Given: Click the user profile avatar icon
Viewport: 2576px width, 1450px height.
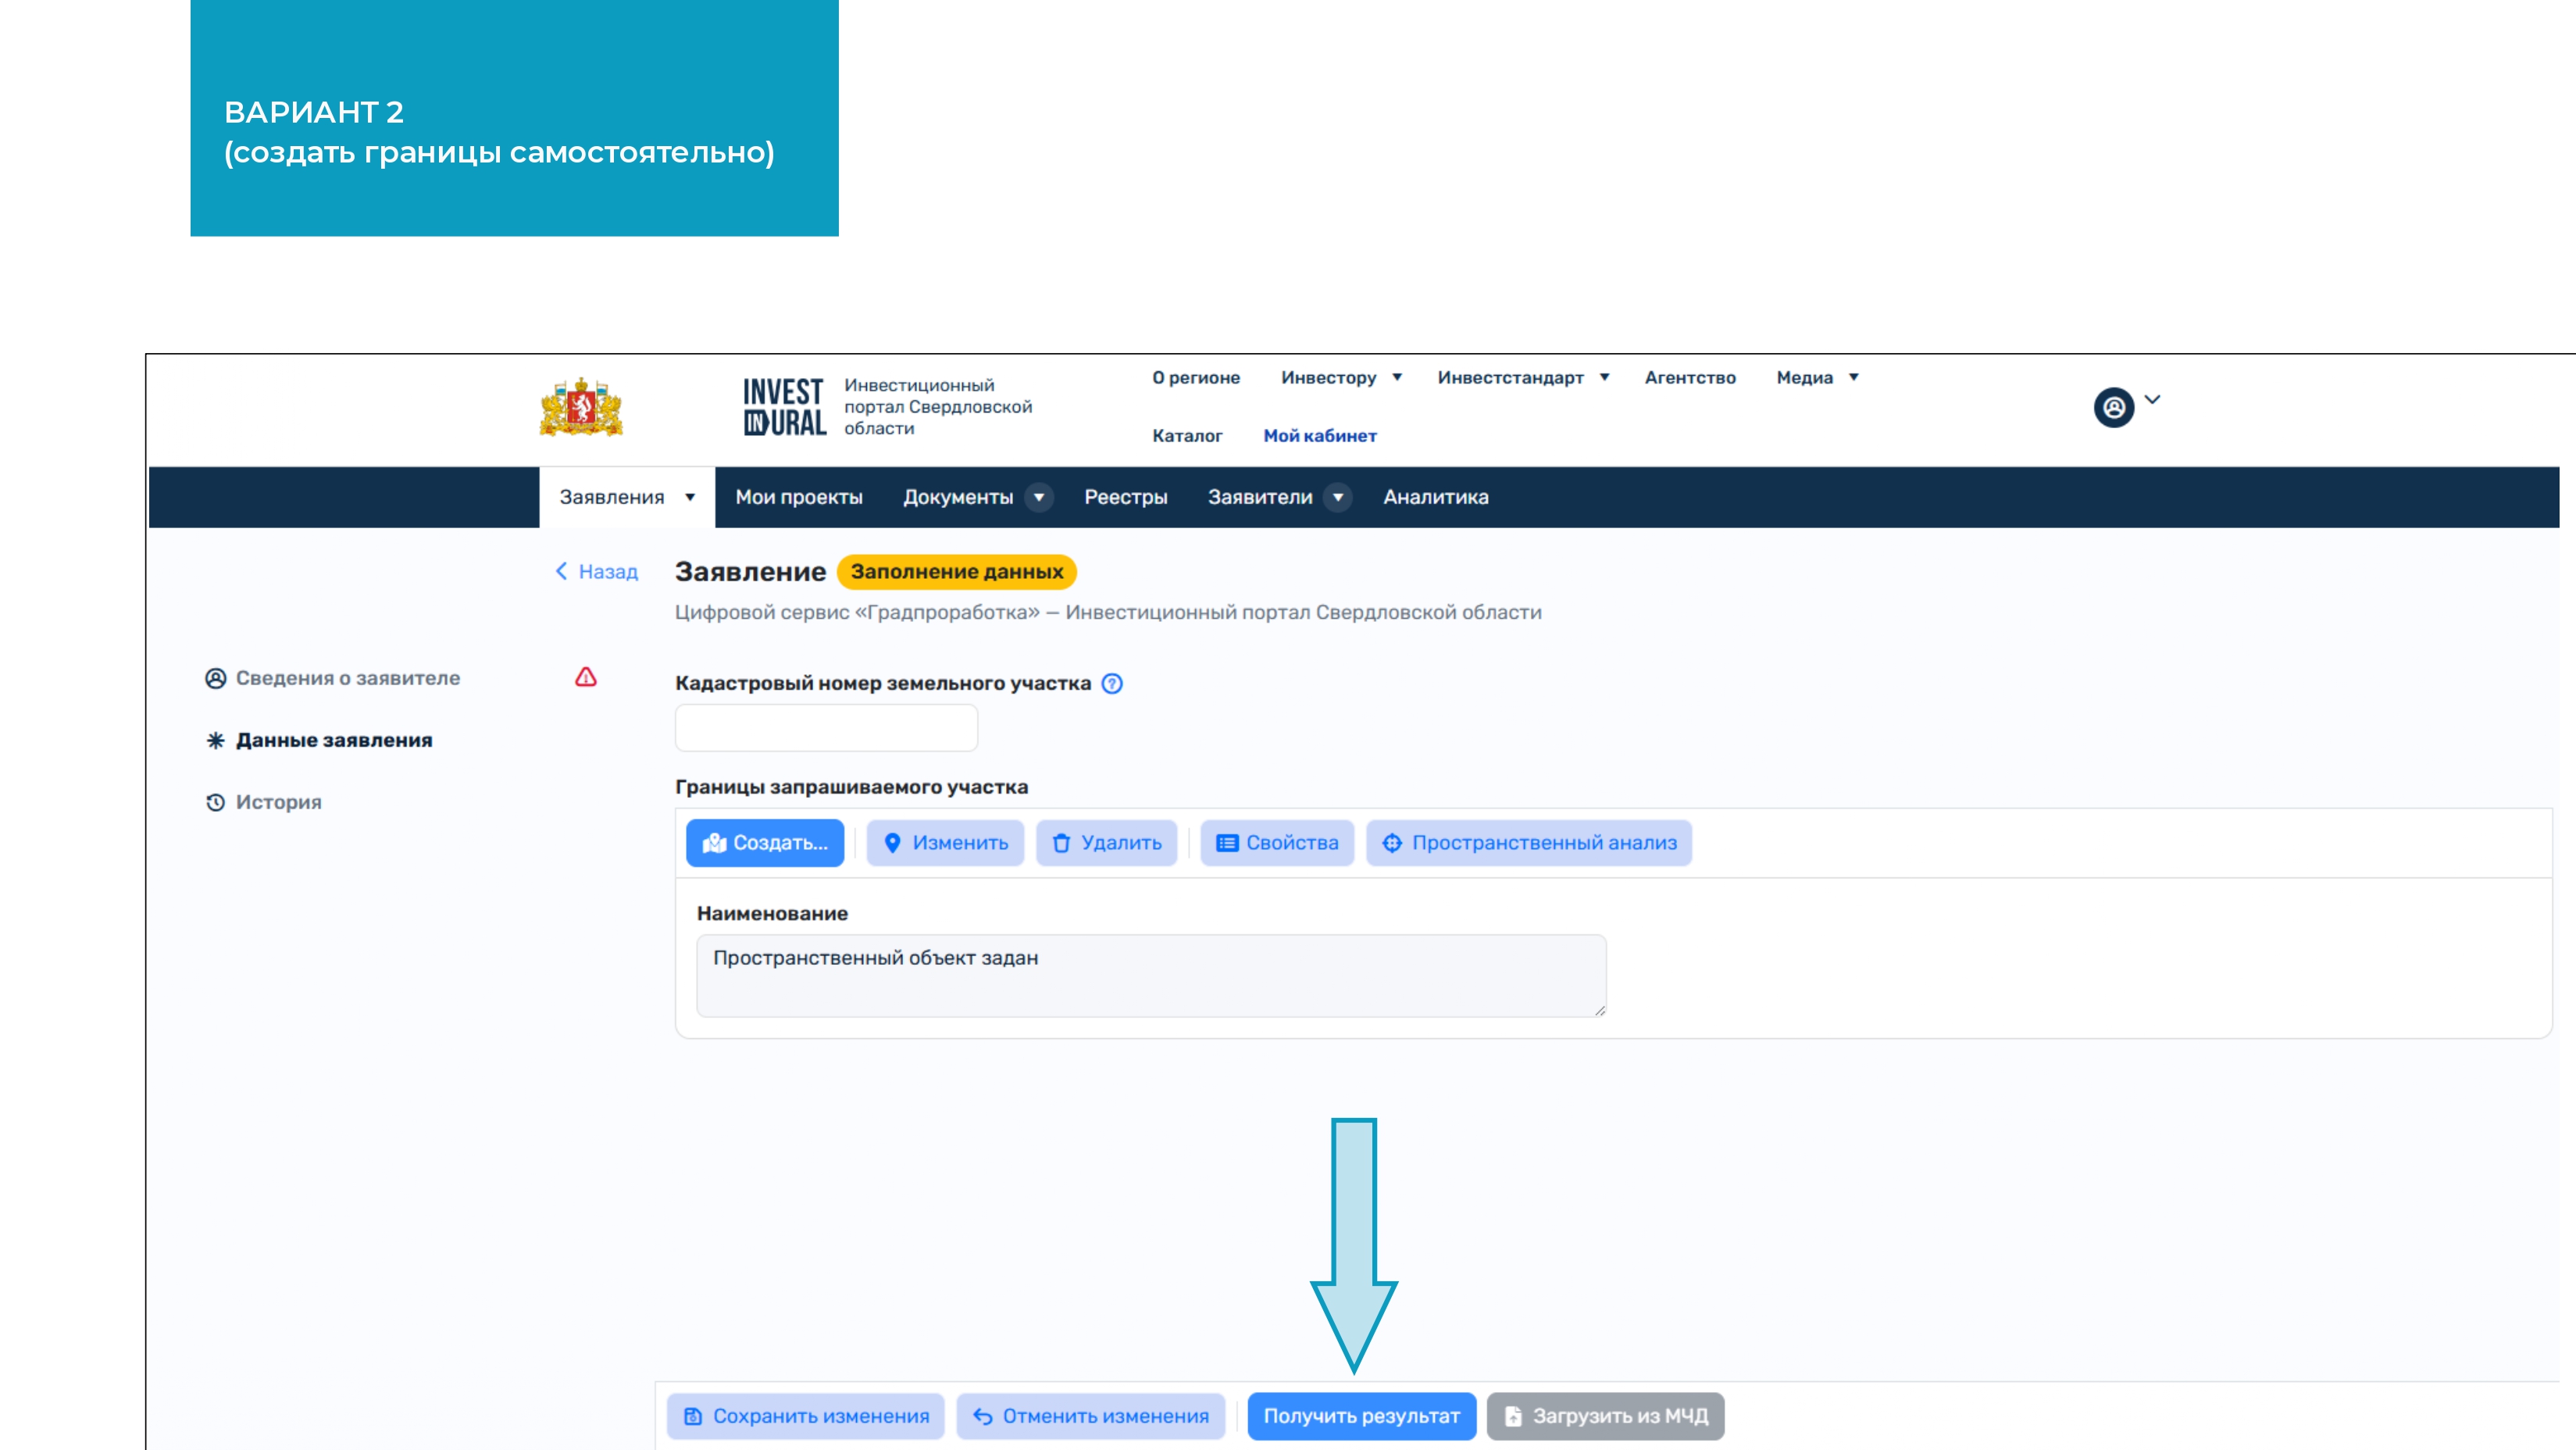Looking at the screenshot, I should [x=2113, y=407].
